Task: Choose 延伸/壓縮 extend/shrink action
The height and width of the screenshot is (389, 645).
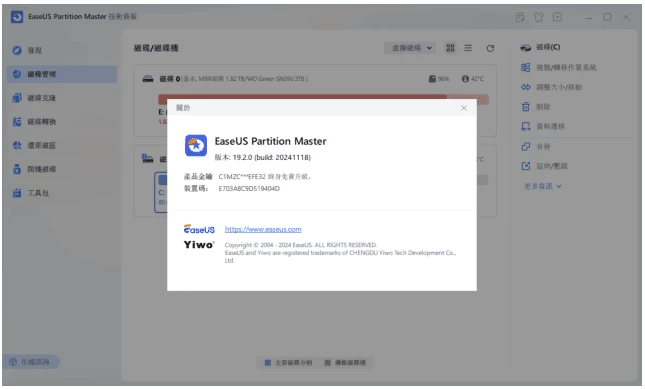Action: (544, 166)
